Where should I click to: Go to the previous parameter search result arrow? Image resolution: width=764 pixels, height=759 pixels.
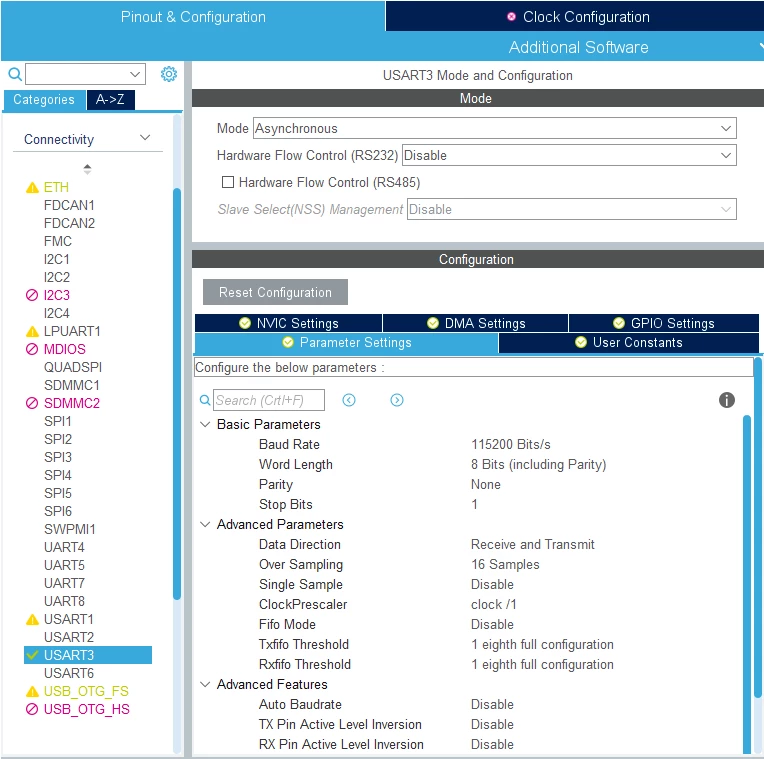(349, 400)
